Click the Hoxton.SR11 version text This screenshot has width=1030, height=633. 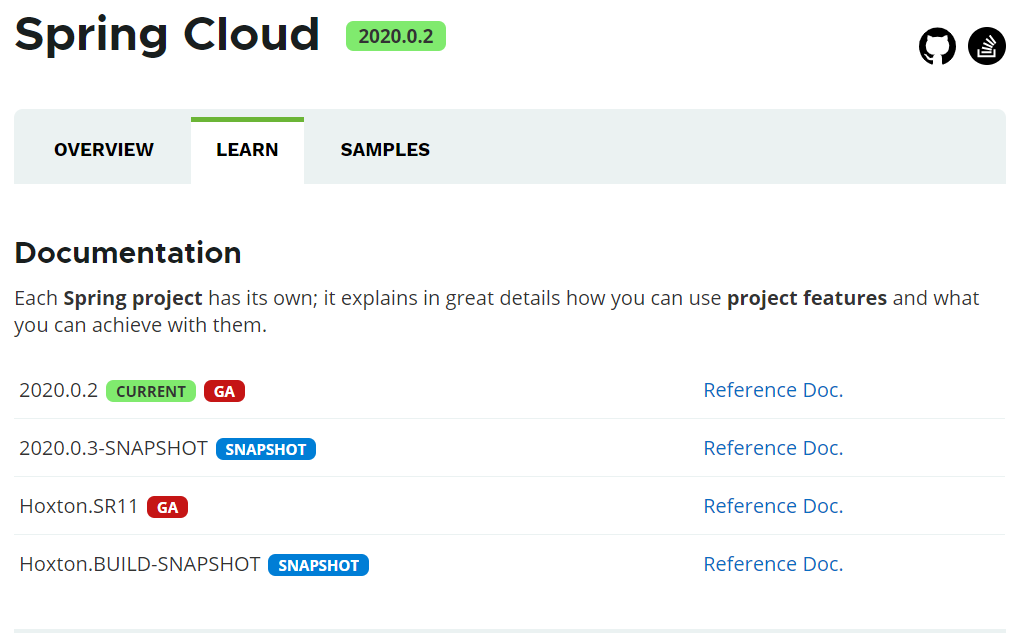tap(79, 506)
